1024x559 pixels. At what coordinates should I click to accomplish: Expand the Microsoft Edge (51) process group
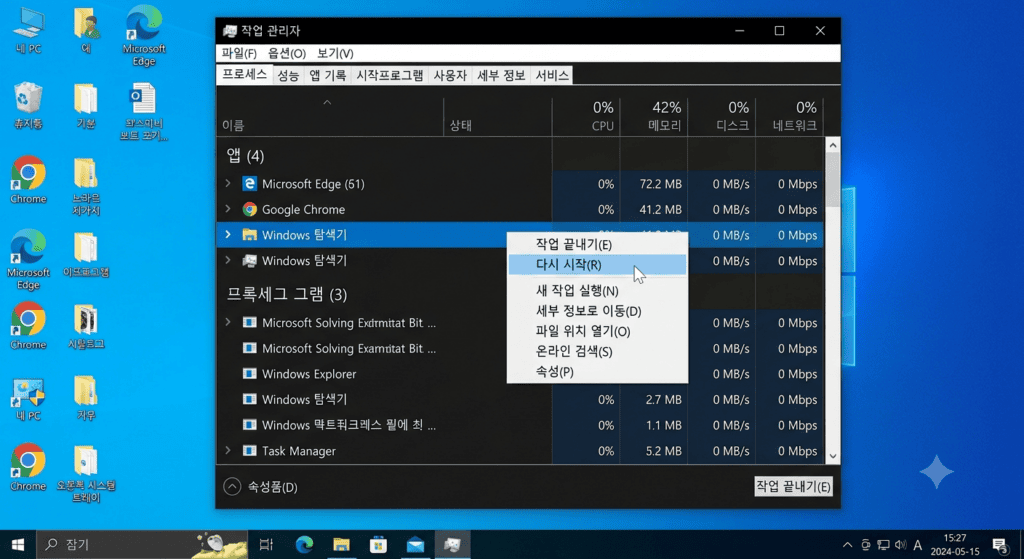[x=228, y=184]
